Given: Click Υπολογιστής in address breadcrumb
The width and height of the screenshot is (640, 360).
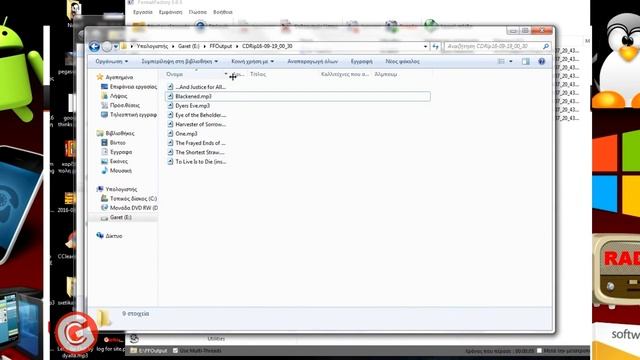Looking at the screenshot, I should (x=152, y=47).
